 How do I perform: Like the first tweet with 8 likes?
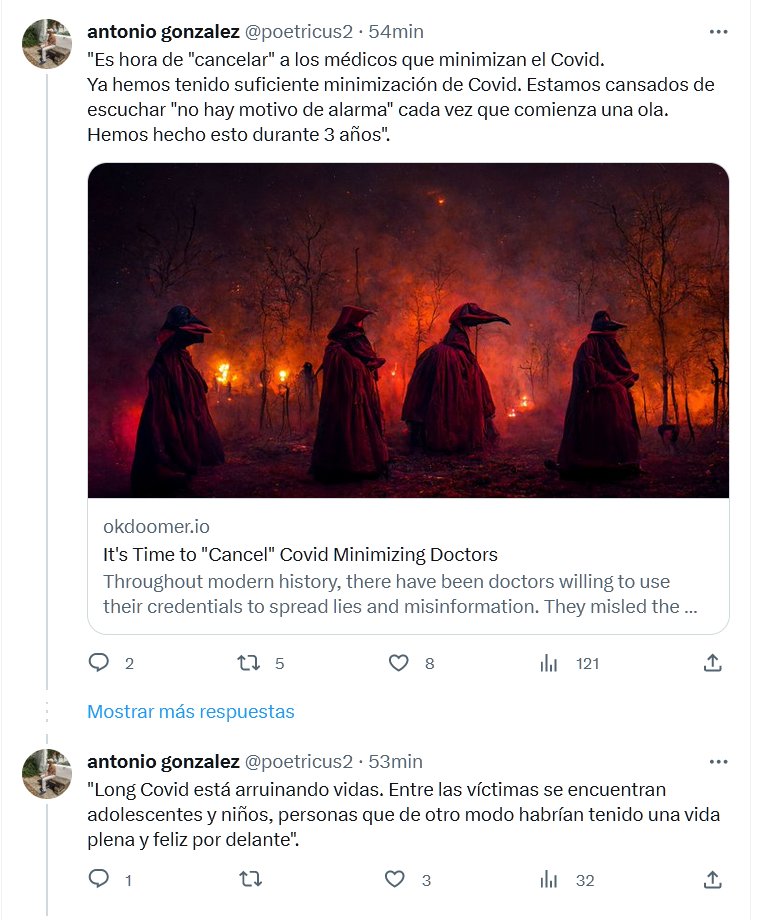coord(398,662)
